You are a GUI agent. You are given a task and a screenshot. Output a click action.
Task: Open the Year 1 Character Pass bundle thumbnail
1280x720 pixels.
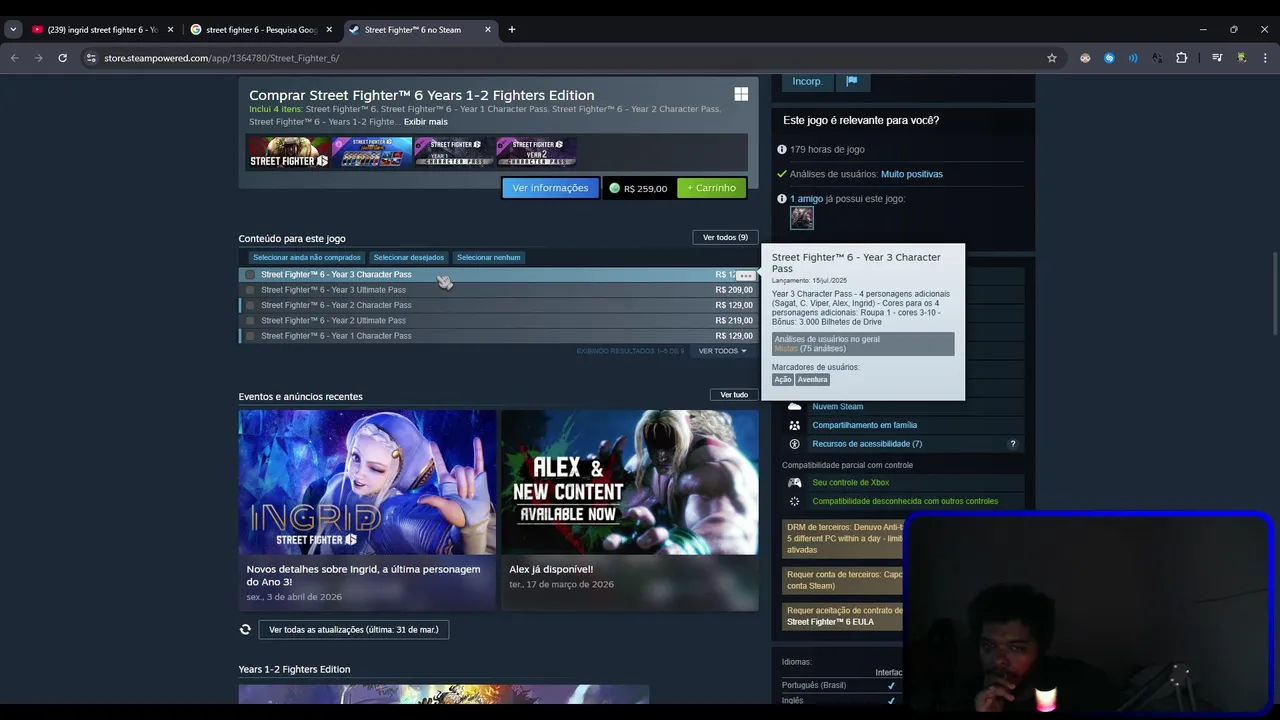[x=455, y=152]
